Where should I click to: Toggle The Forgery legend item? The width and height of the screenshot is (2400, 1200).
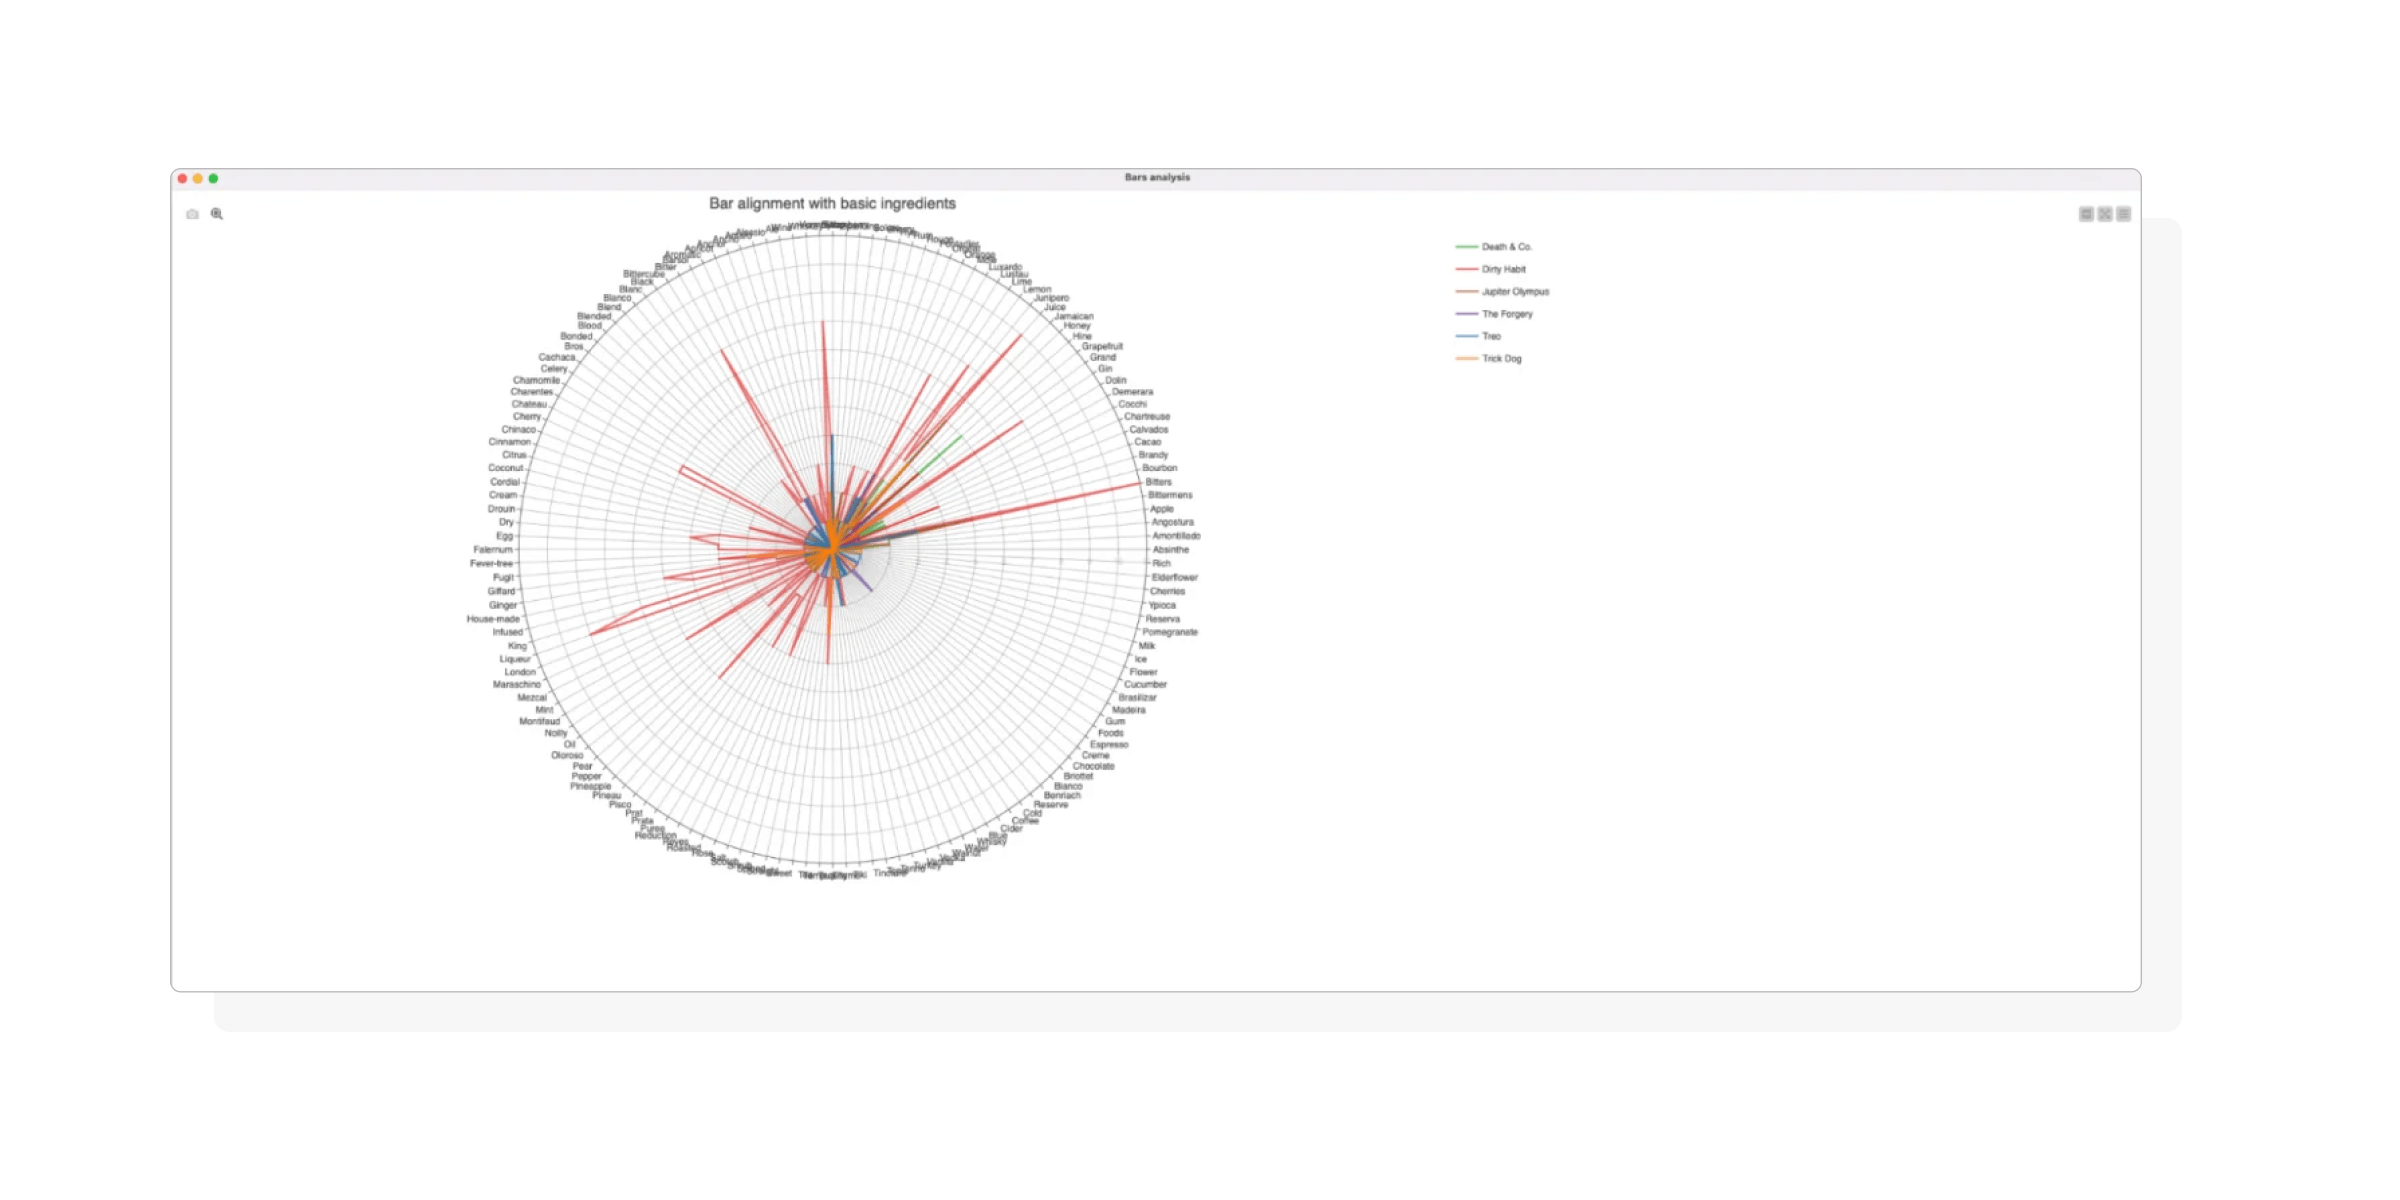click(x=1507, y=314)
